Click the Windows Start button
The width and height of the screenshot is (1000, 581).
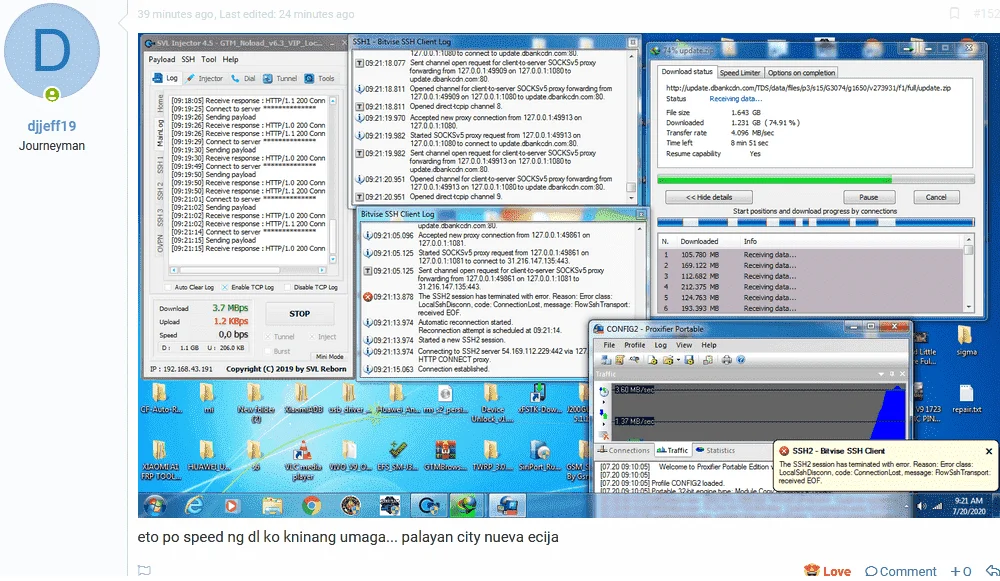[x=154, y=505]
